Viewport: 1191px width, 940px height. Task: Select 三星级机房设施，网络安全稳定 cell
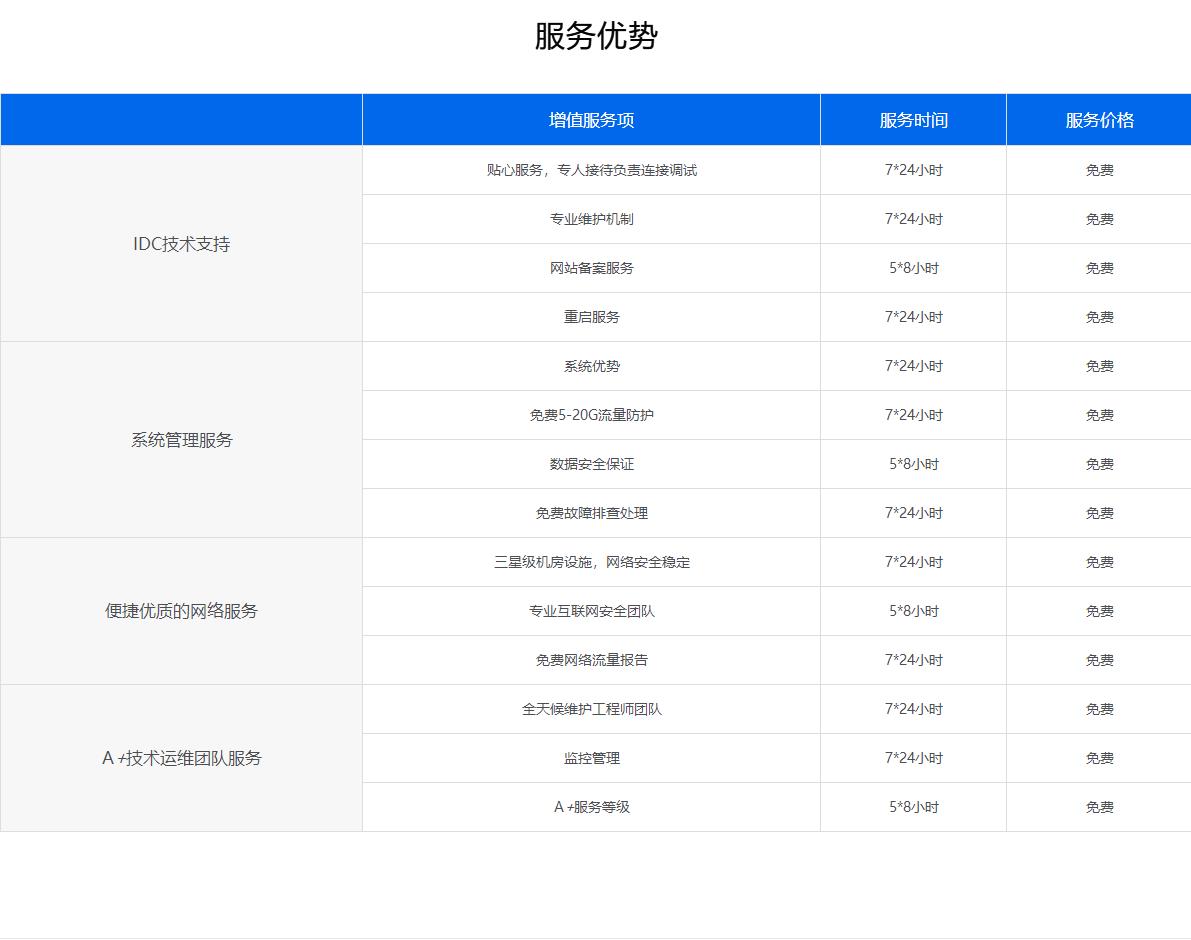point(591,562)
